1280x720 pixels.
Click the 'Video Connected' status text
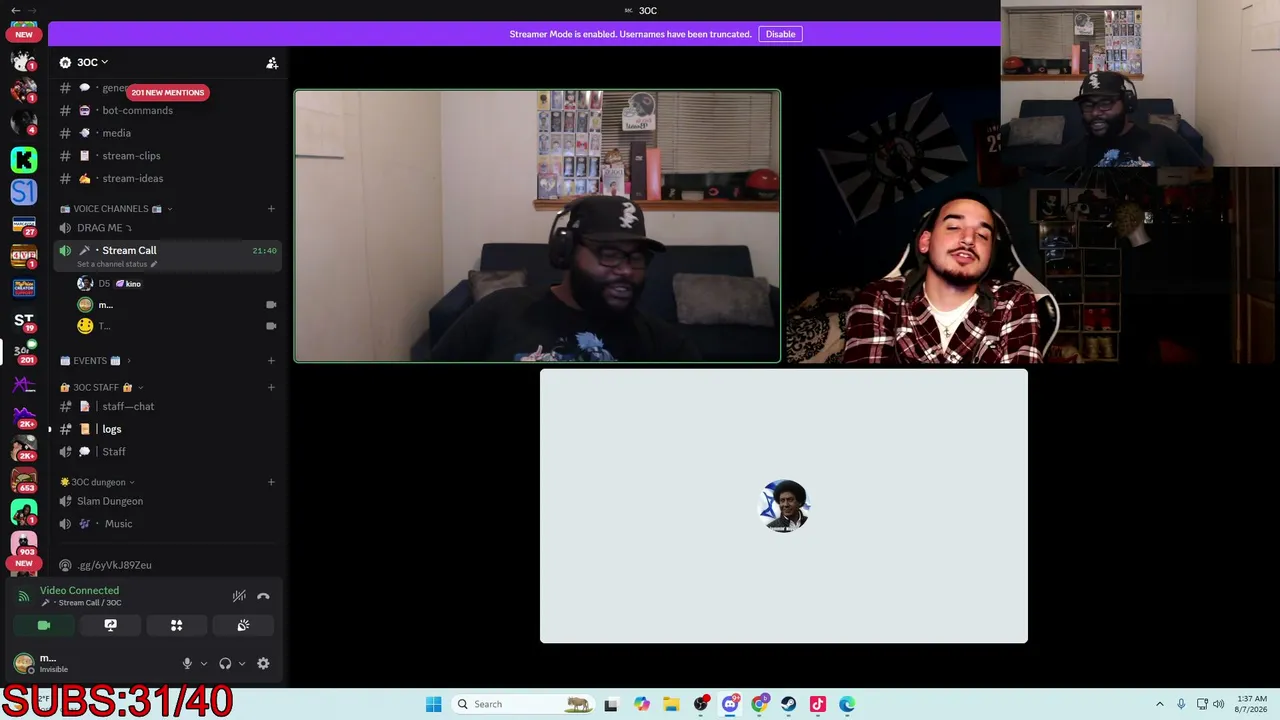coord(79,591)
